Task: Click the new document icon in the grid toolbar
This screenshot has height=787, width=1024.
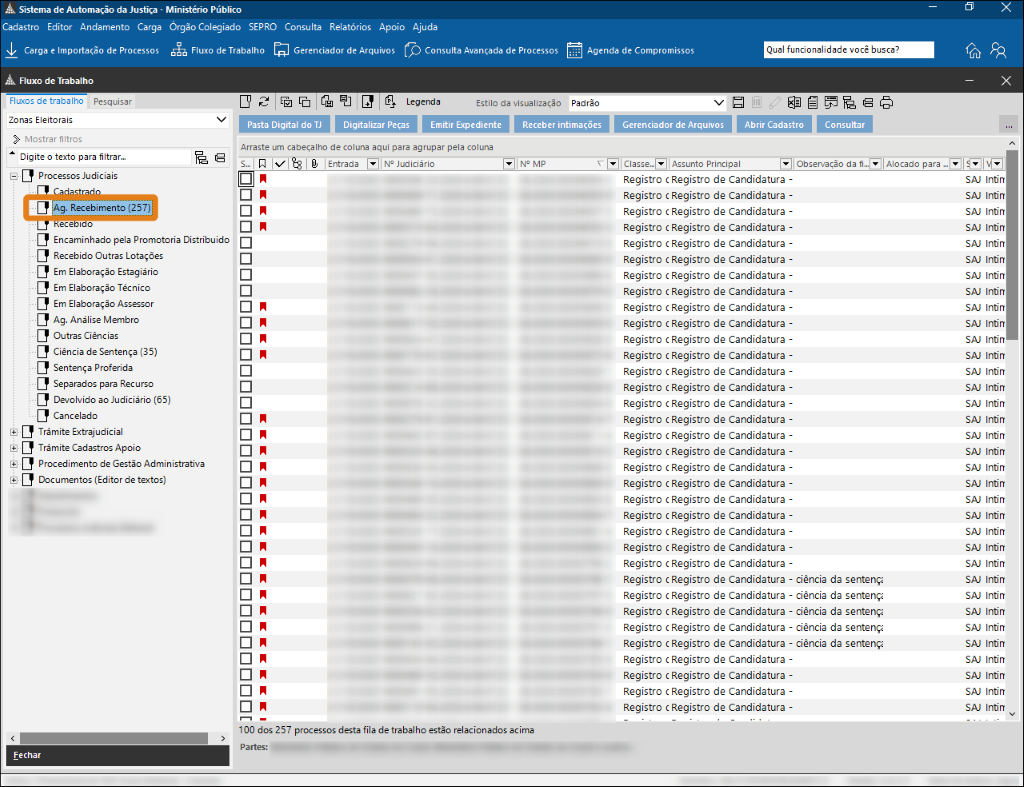Action: point(246,102)
